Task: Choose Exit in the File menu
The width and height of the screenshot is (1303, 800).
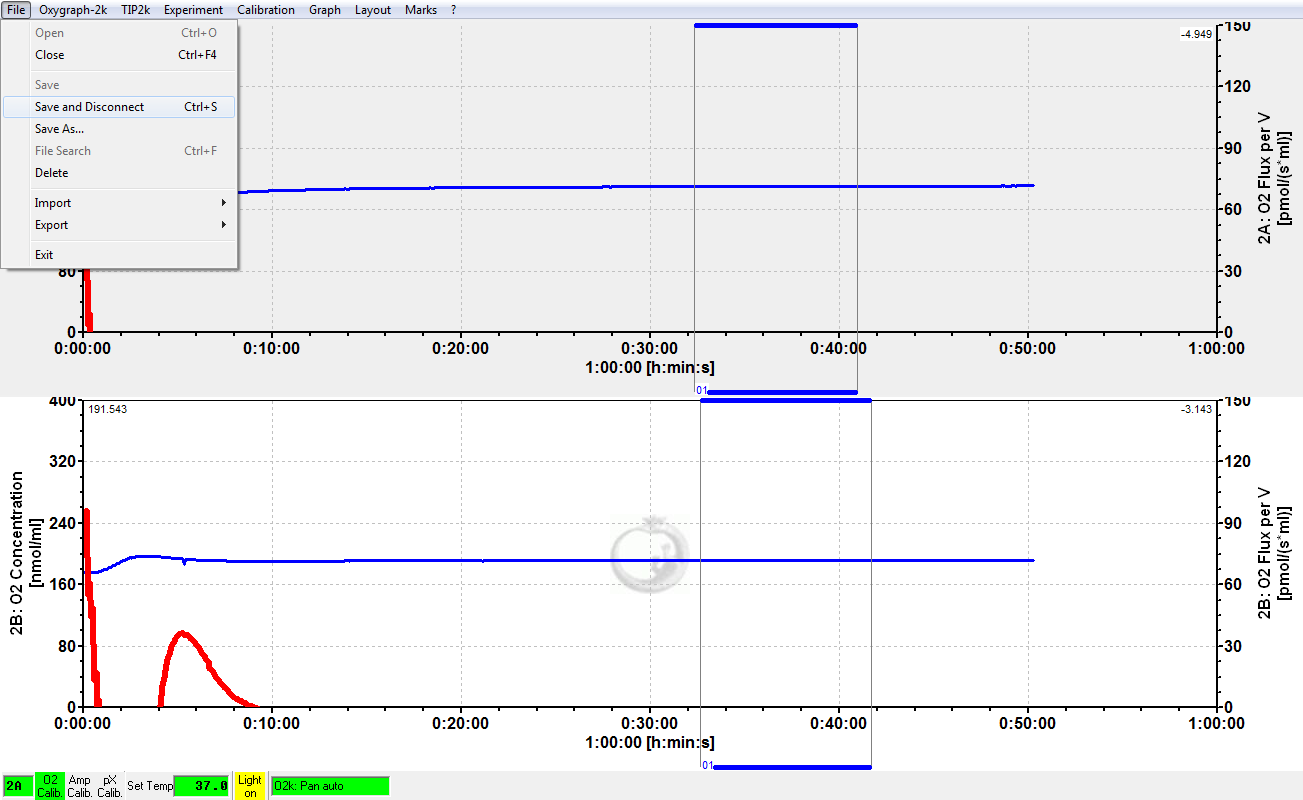Action: (x=119, y=255)
